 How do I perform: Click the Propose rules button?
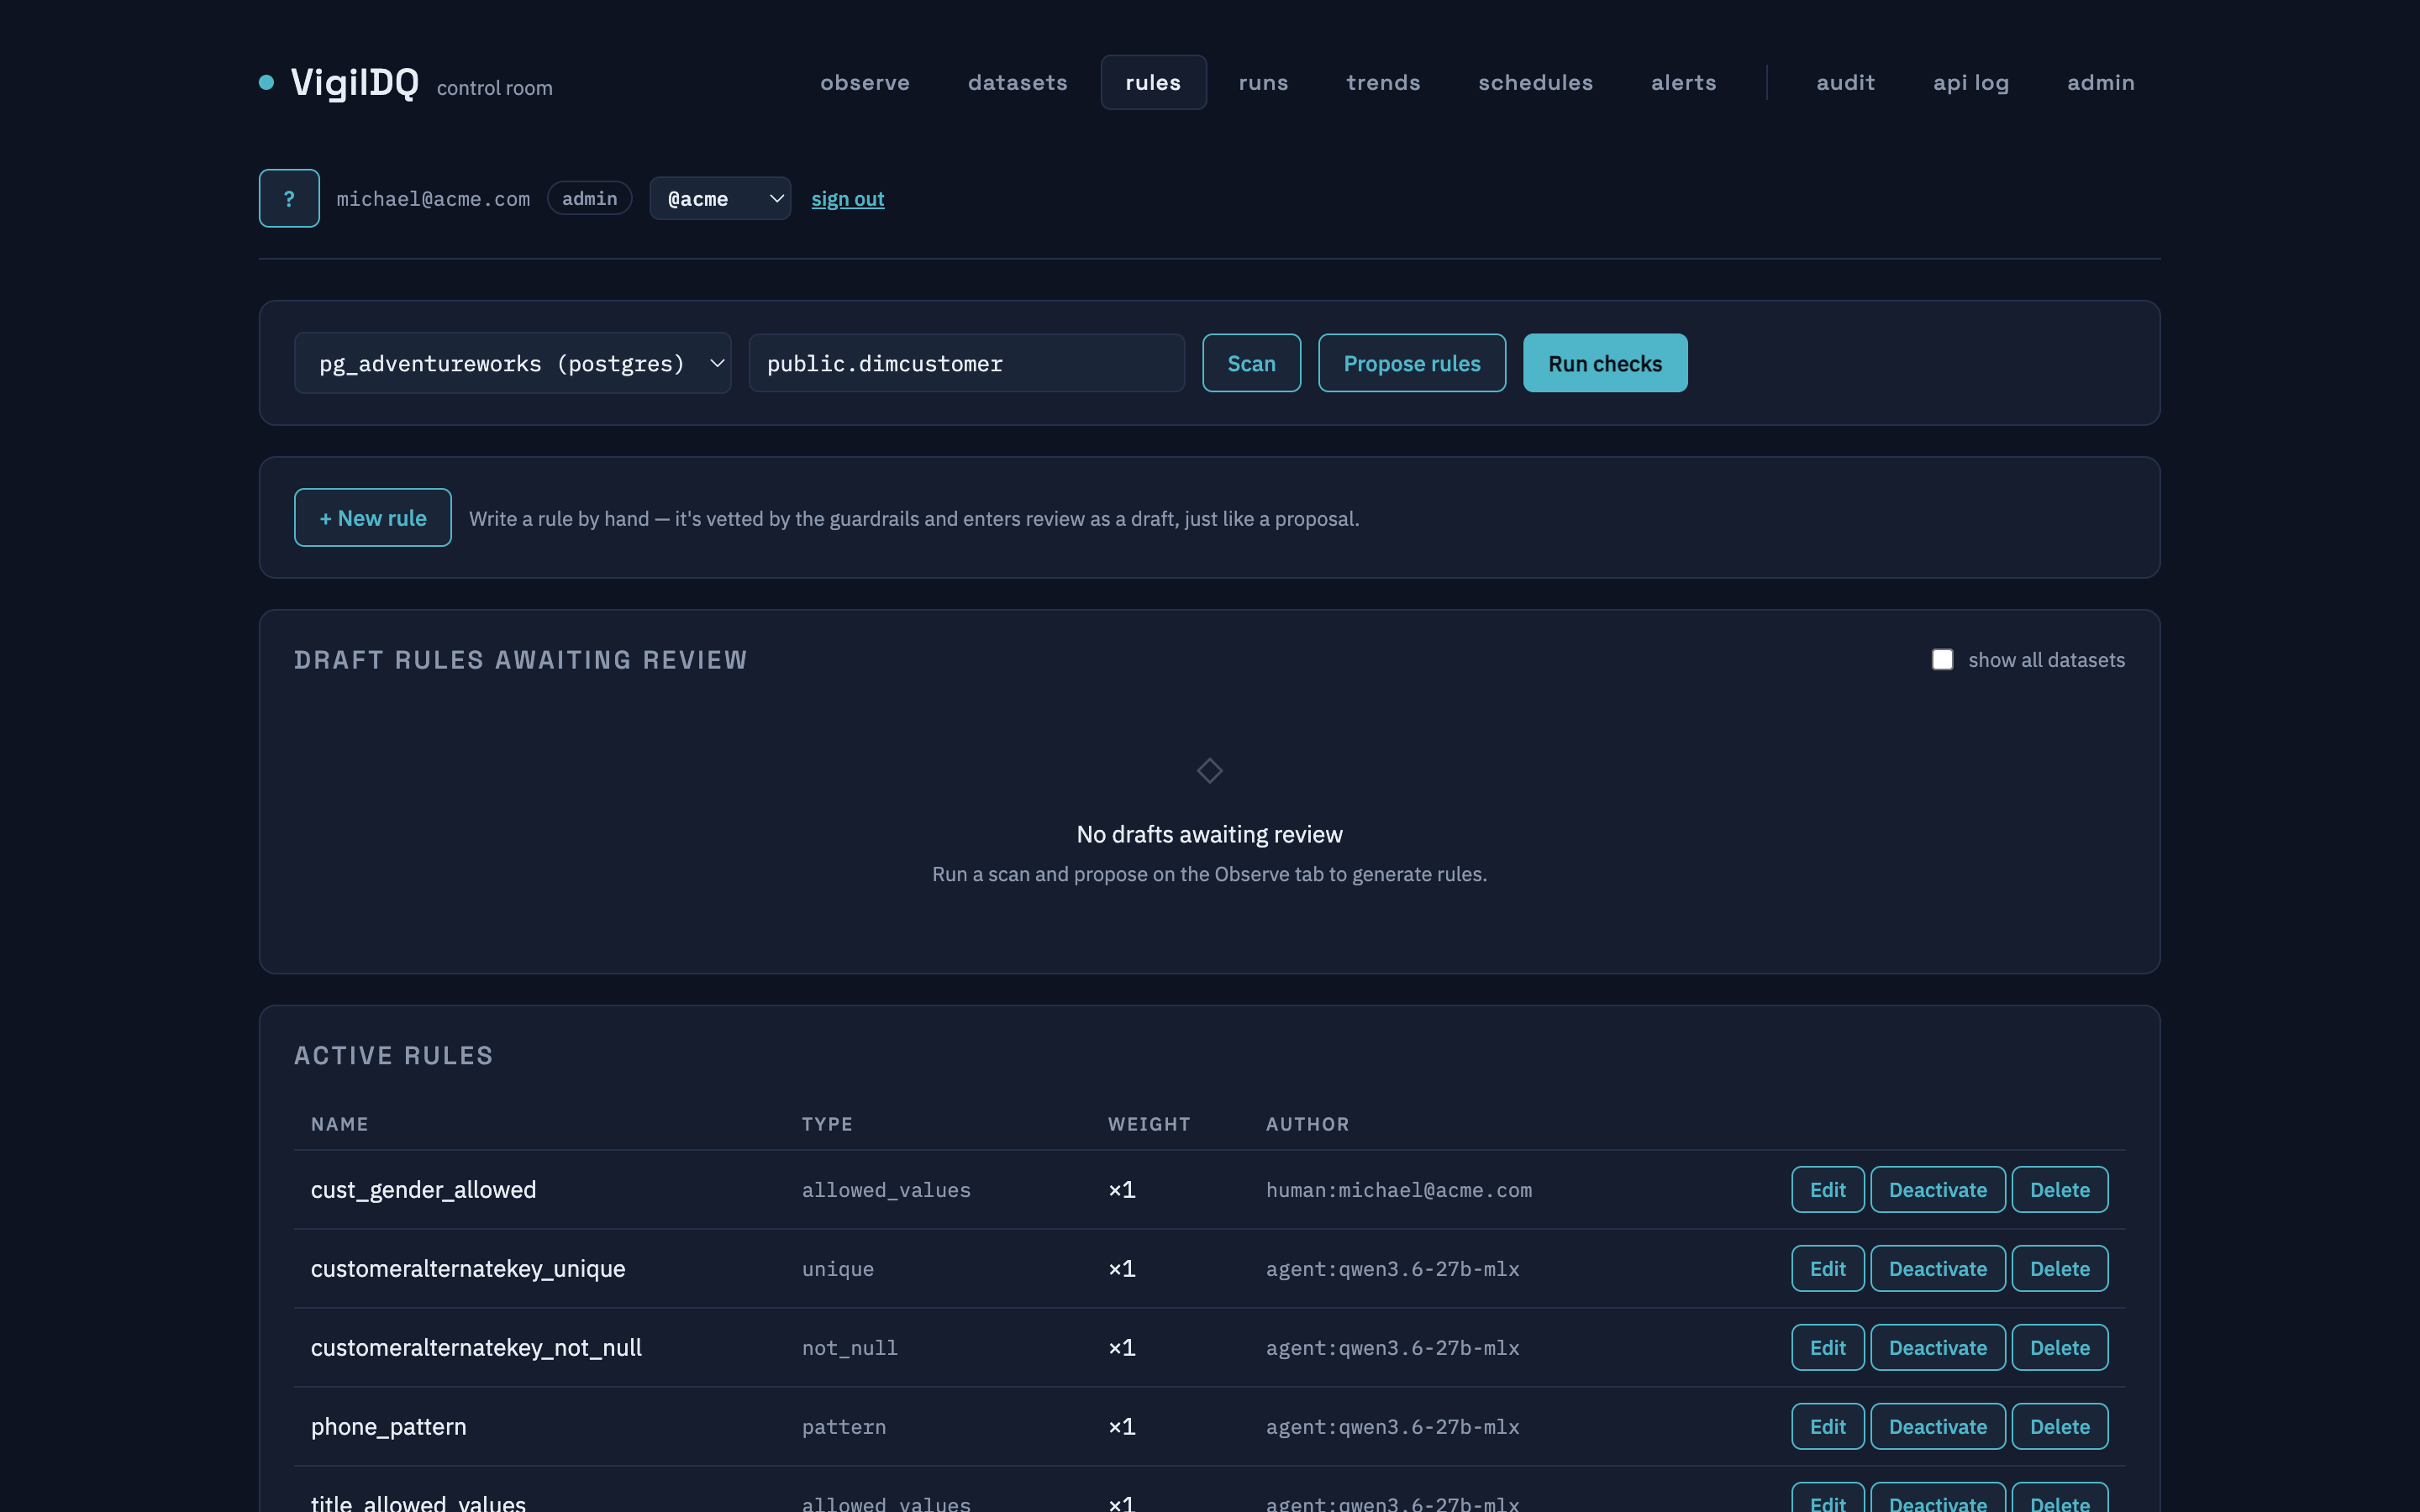(x=1411, y=363)
